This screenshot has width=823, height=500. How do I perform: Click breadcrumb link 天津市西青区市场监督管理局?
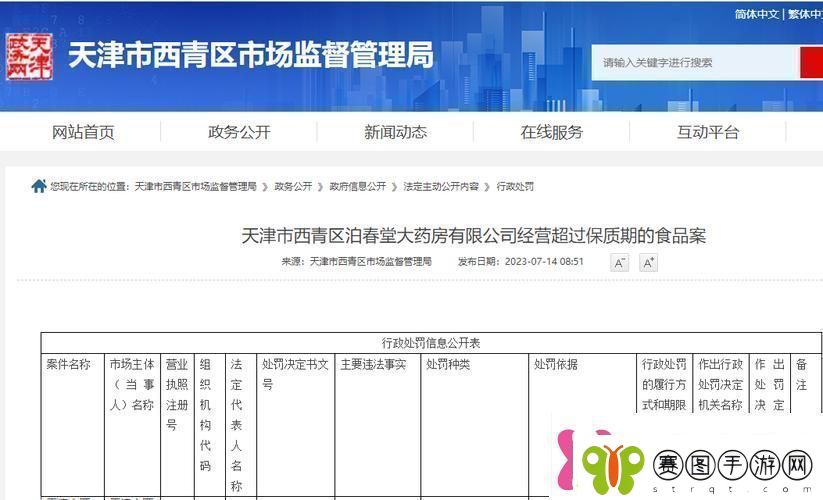[195, 186]
